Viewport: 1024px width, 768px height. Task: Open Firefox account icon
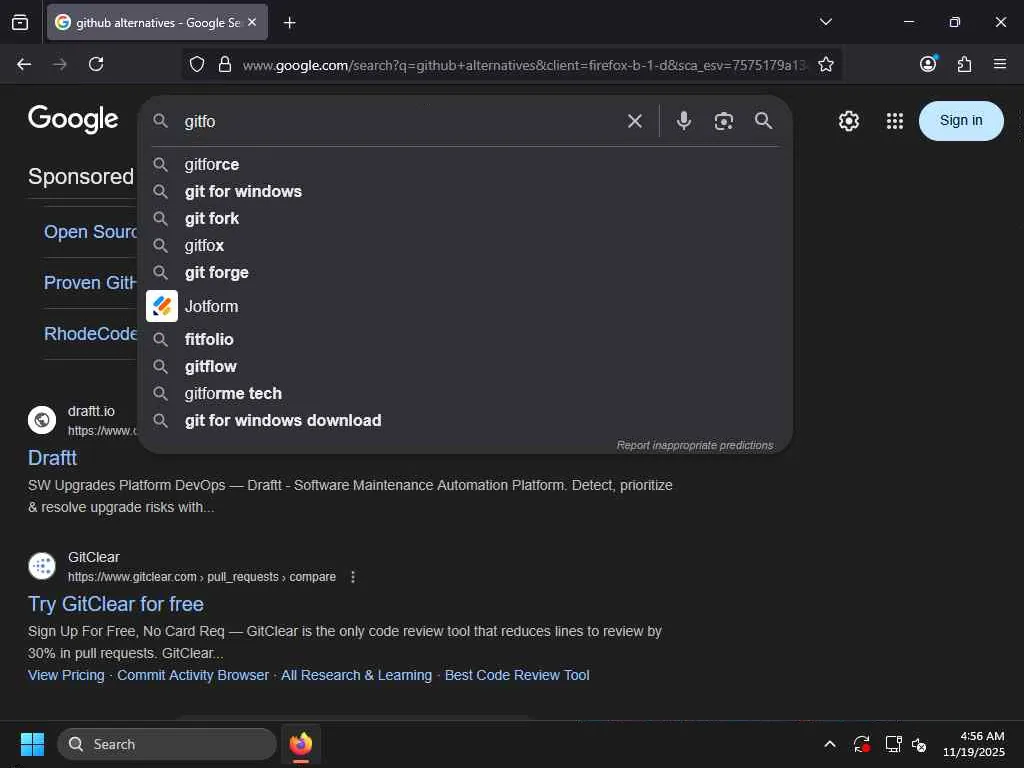click(928, 63)
